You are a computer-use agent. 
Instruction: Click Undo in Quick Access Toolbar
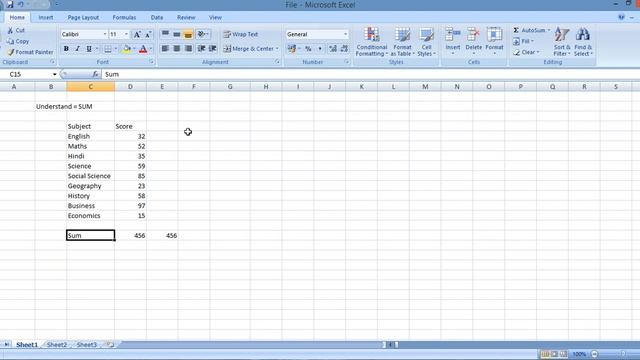pos(20,4)
